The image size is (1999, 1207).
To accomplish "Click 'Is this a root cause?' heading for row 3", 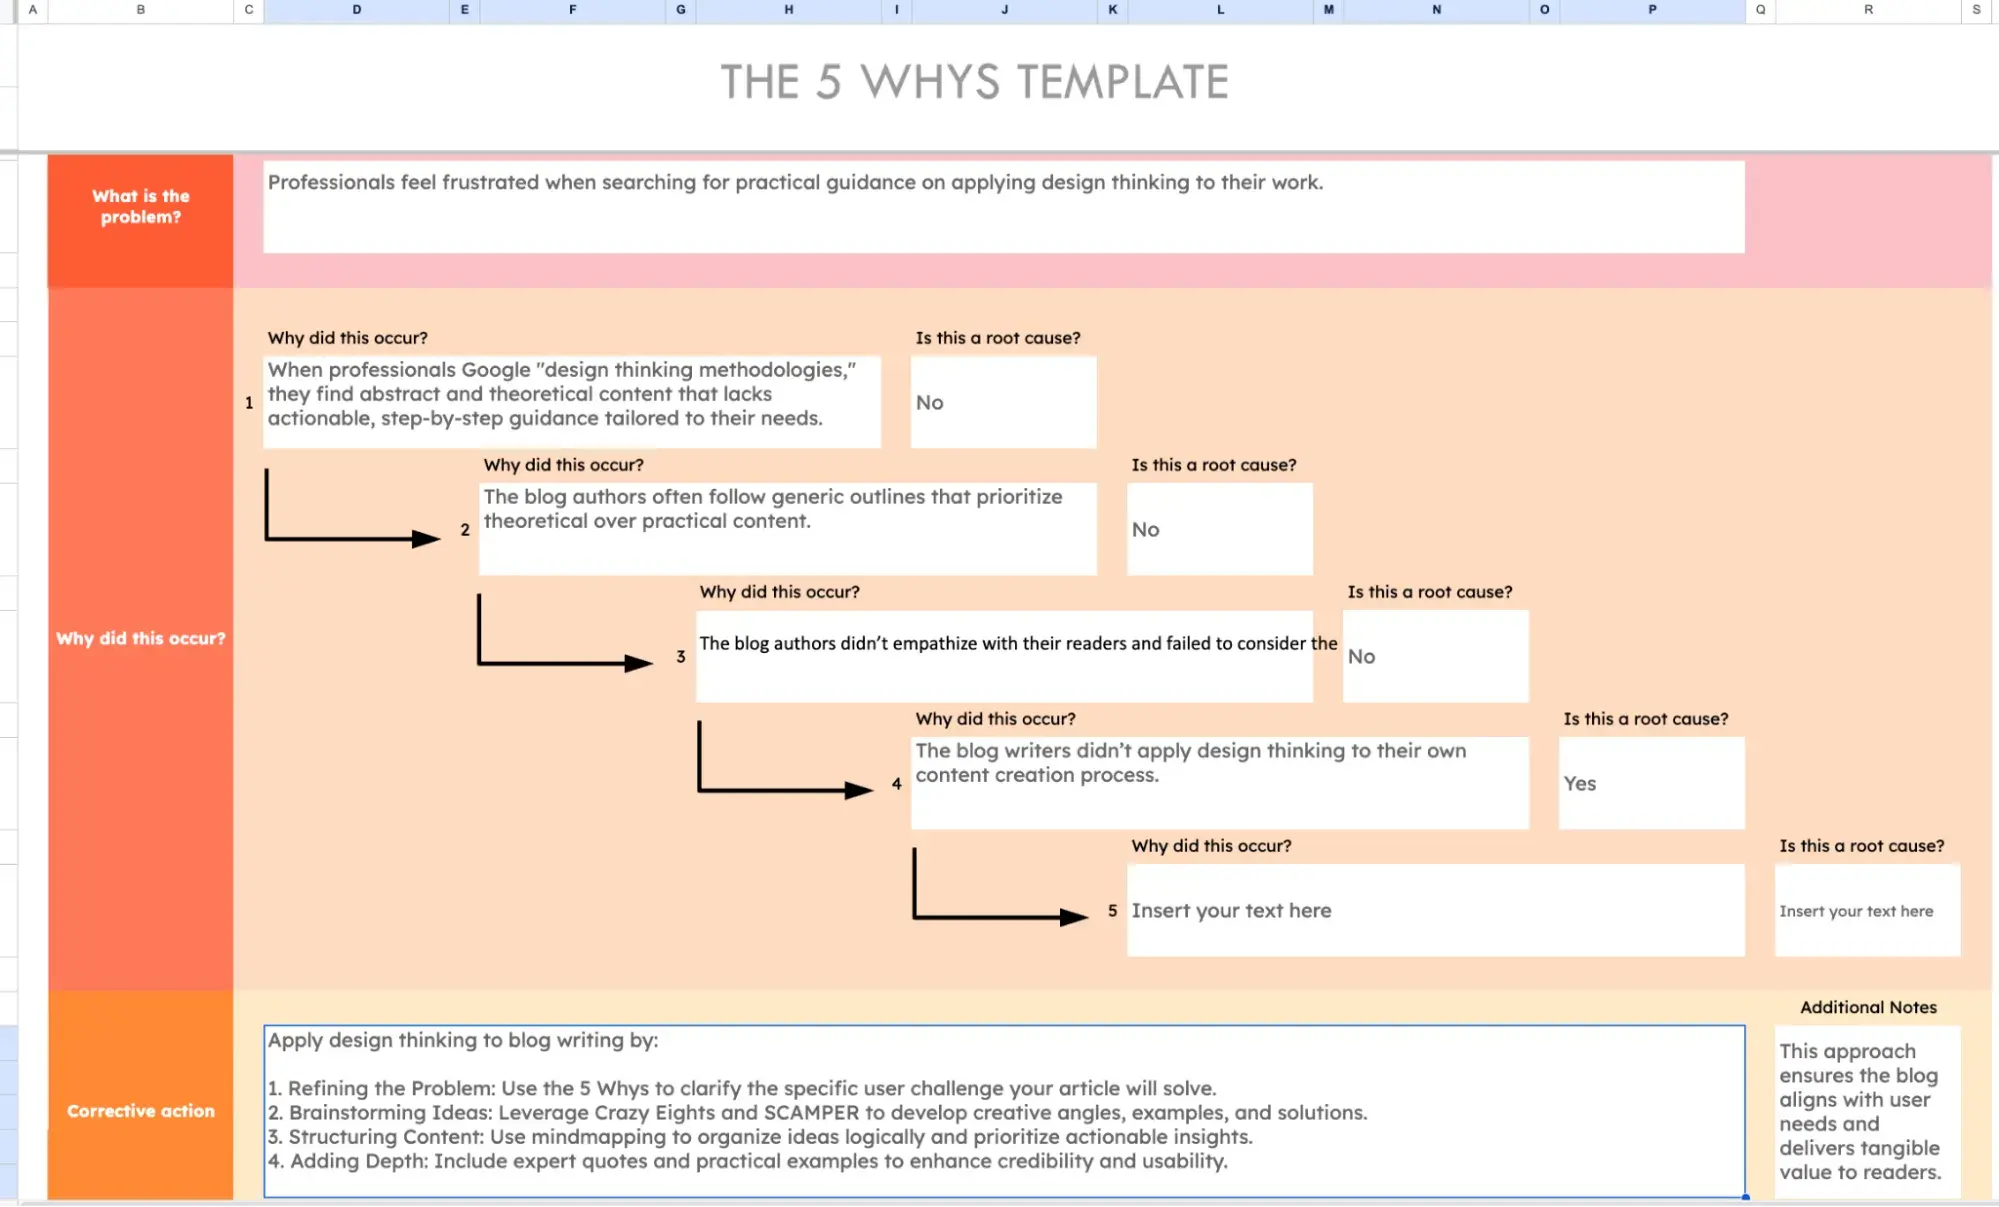I will (1430, 592).
